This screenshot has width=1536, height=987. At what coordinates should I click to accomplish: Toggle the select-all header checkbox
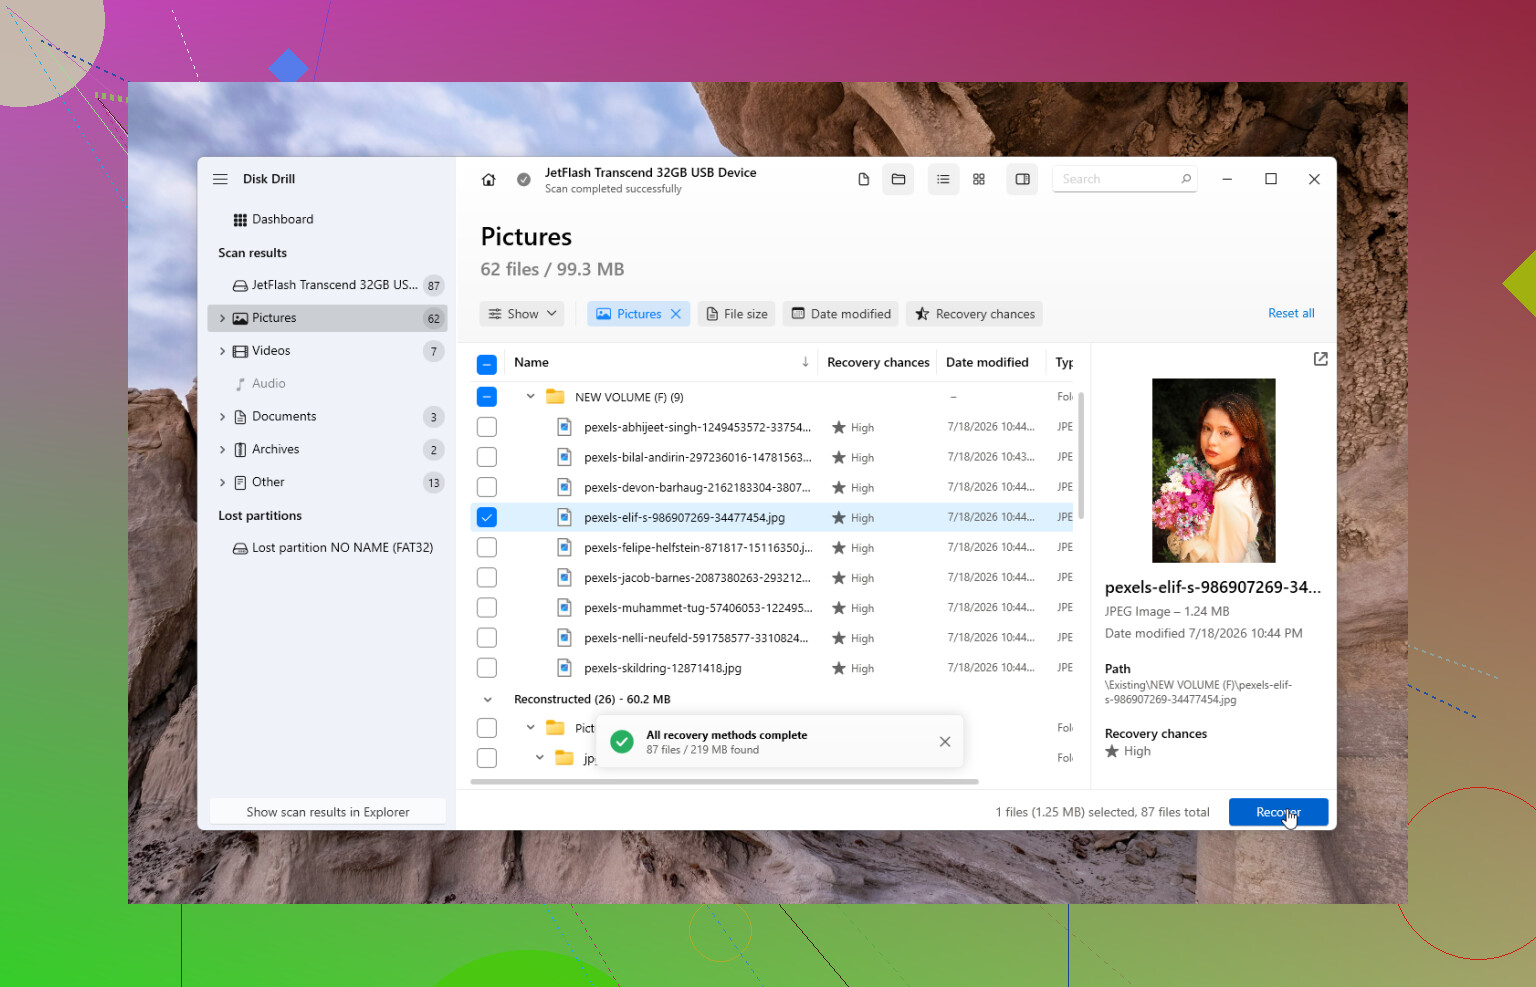(487, 364)
